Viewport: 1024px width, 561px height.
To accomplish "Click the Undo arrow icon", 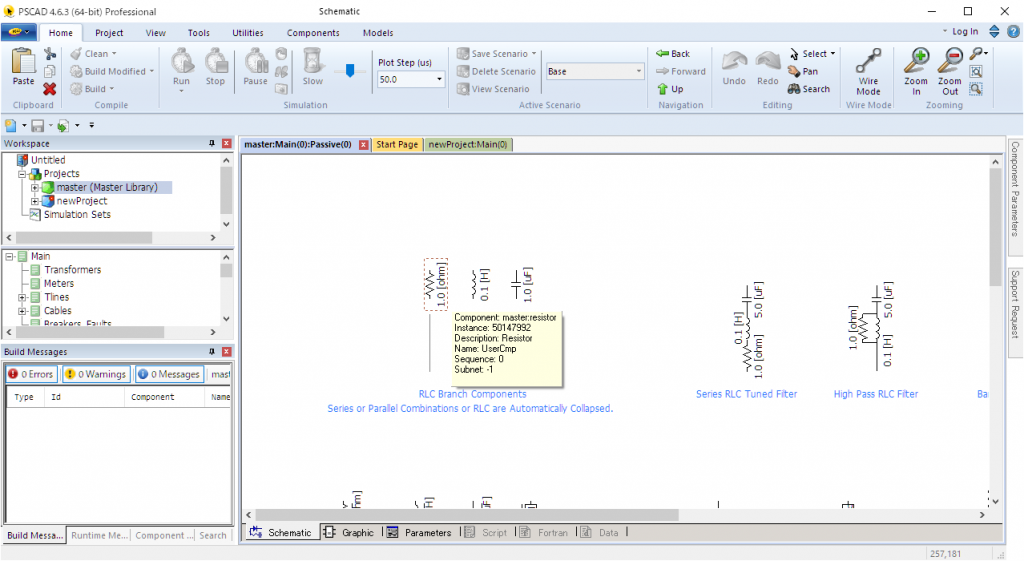I will (734, 66).
